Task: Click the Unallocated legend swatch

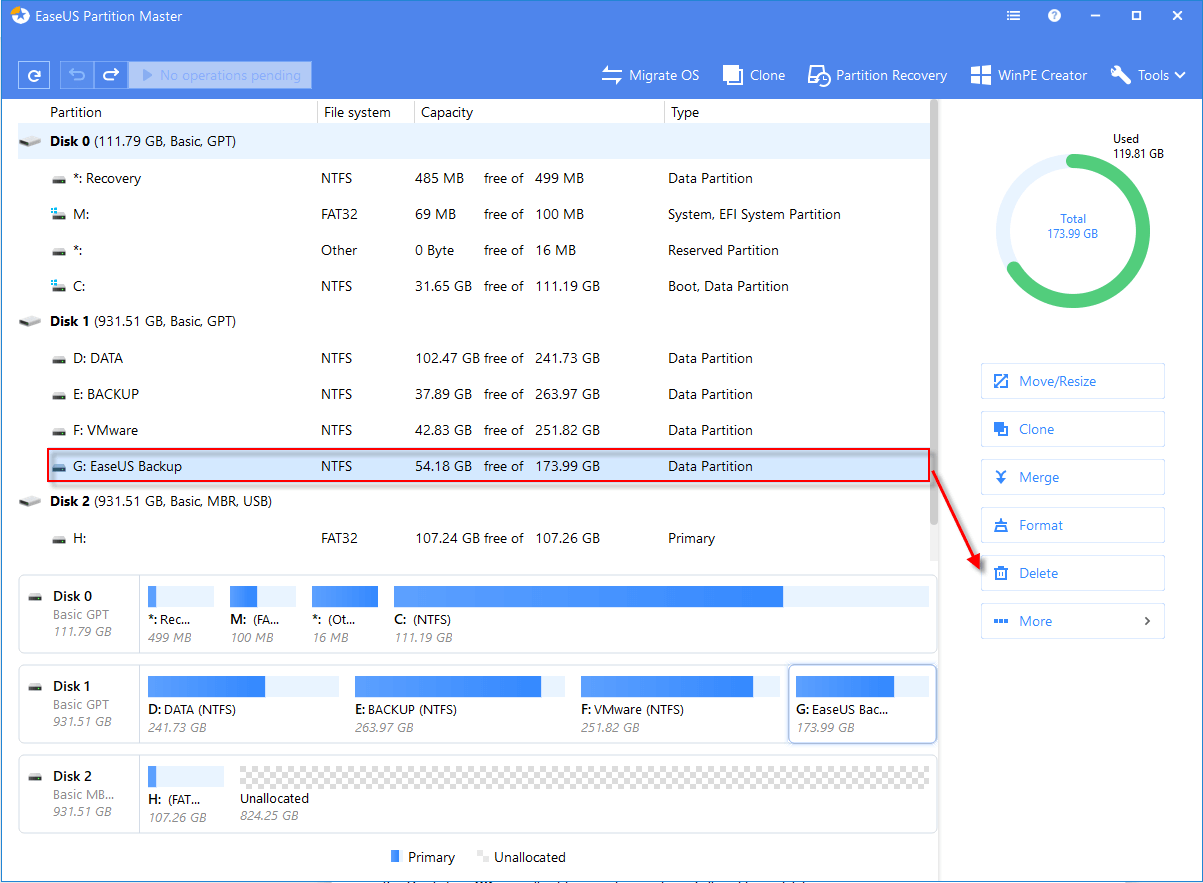Action: [x=483, y=857]
